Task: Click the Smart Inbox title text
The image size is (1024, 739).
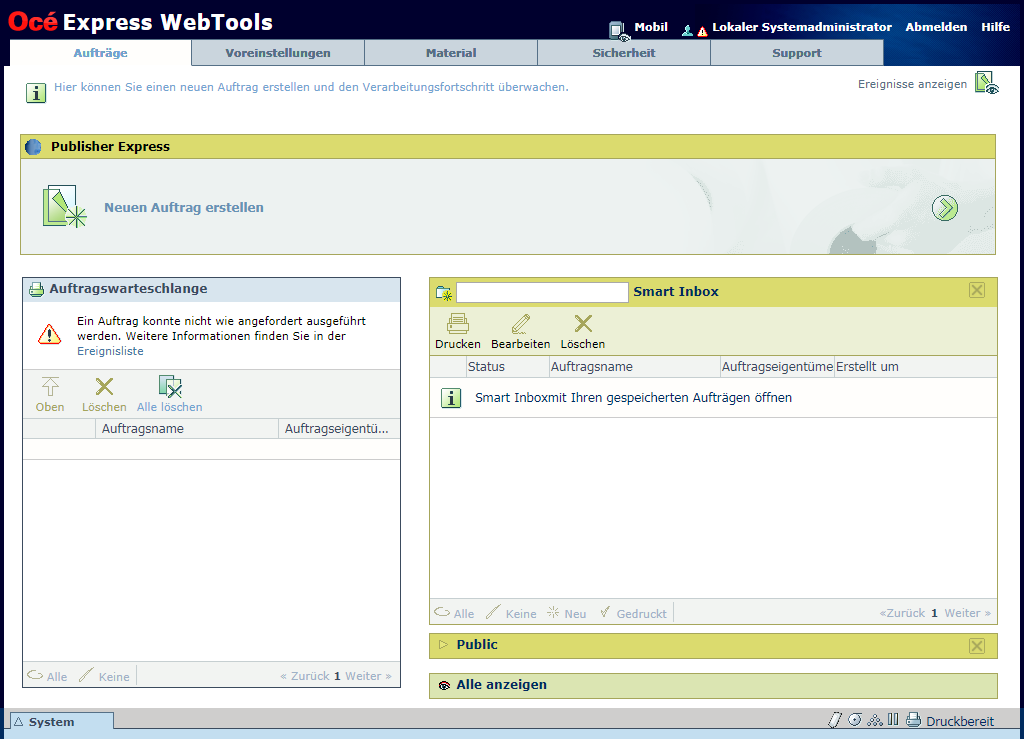Action: pyautogui.click(x=676, y=292)
